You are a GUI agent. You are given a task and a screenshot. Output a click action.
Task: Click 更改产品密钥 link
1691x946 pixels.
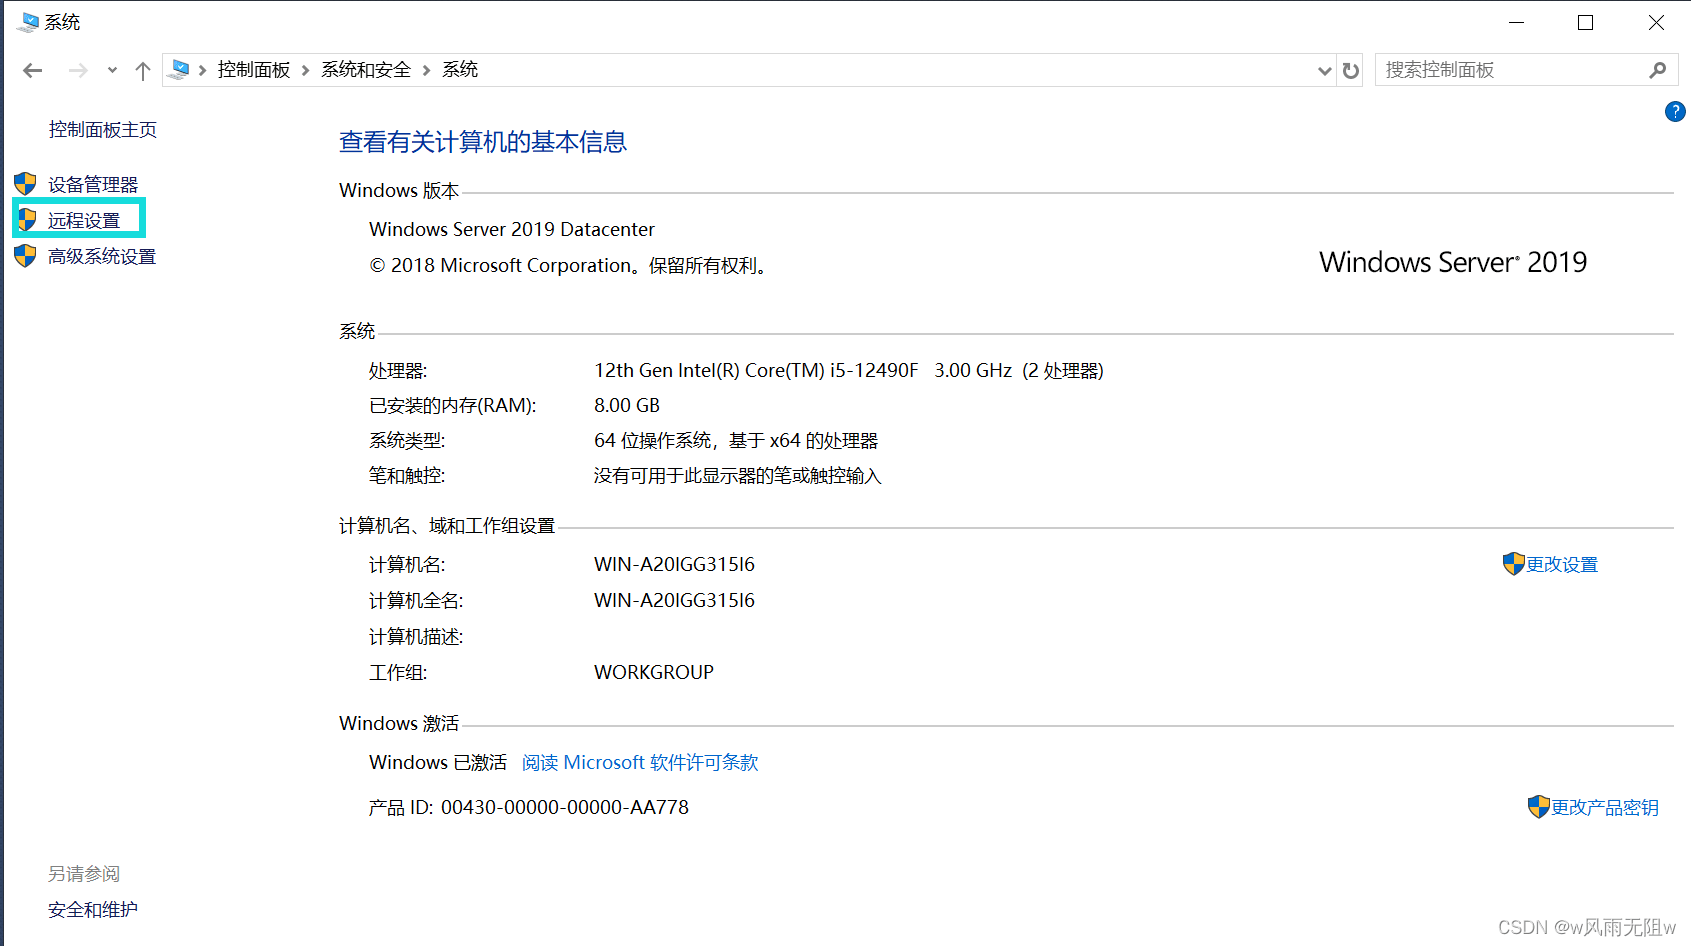(x=1604, y=807)
